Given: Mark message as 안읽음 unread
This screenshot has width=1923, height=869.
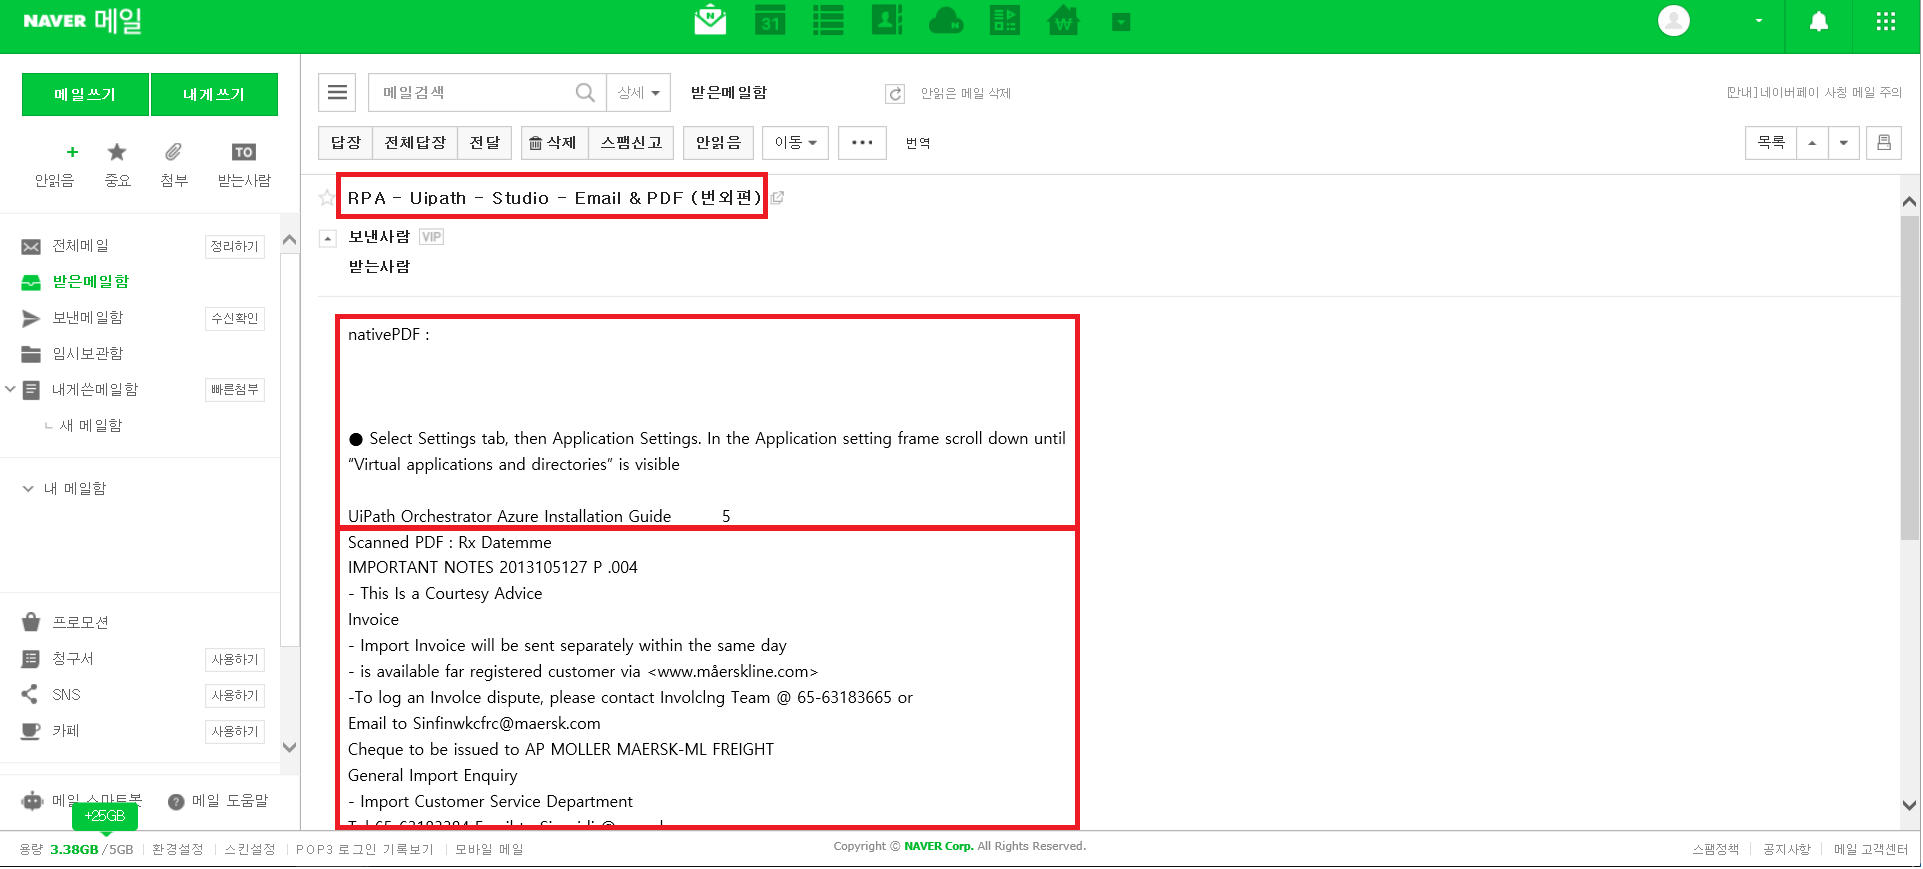Looking at the screenshot, I should (719, 143).
